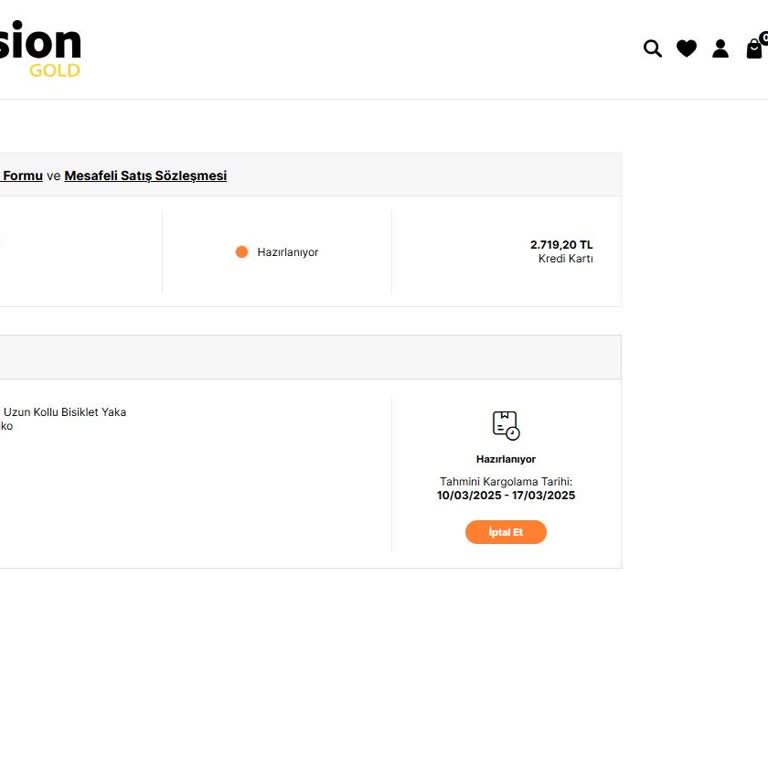Click the Tahmini Kargolama Tarihi label
Image resolution: width=768 pixels, height=768 pixels.
click(x=506, y=481)
